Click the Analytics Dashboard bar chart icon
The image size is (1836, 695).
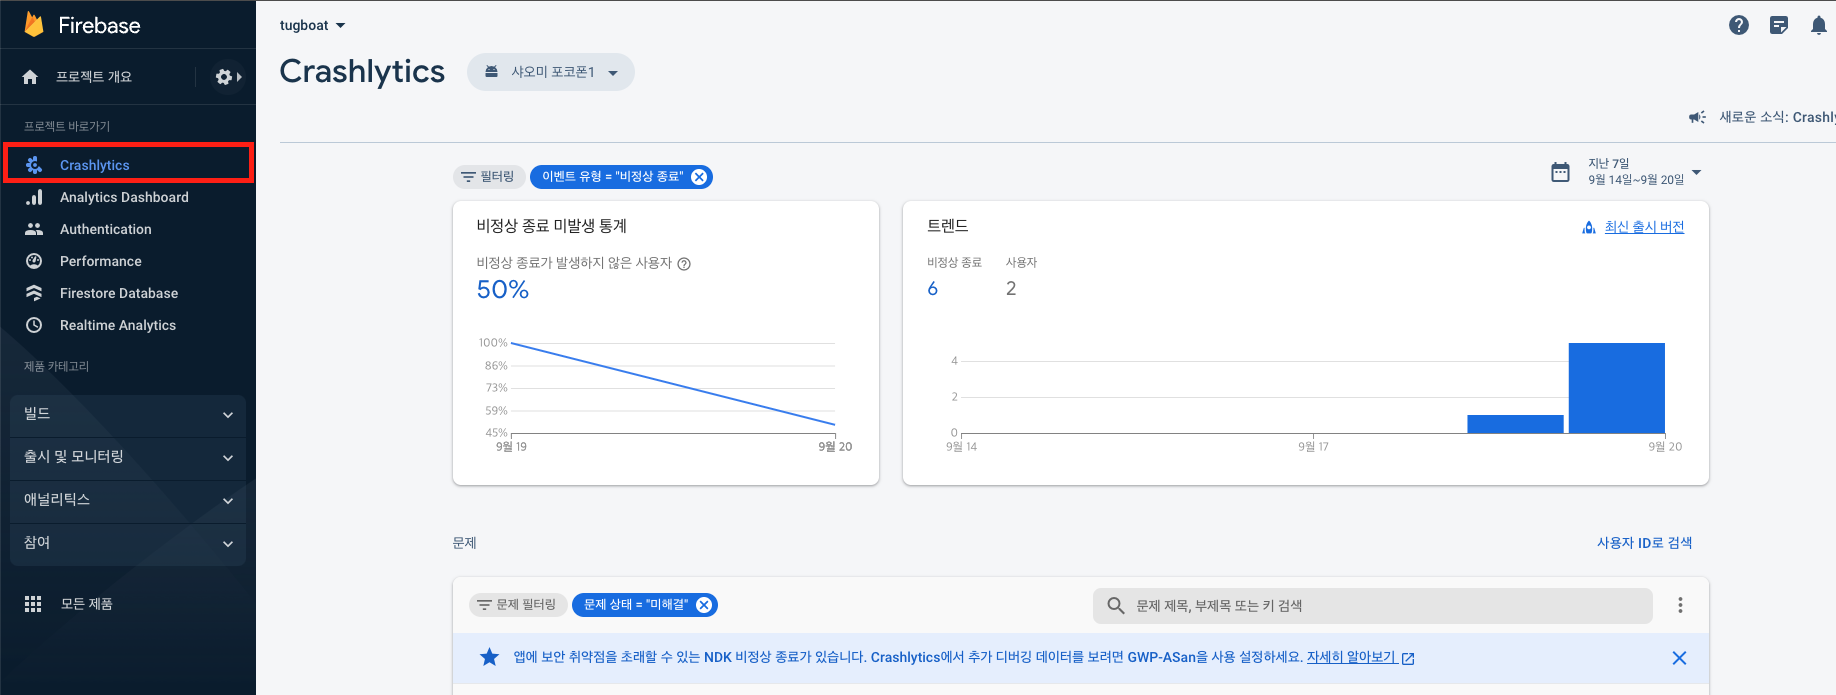pyautogui.click(x=34, y=197)
